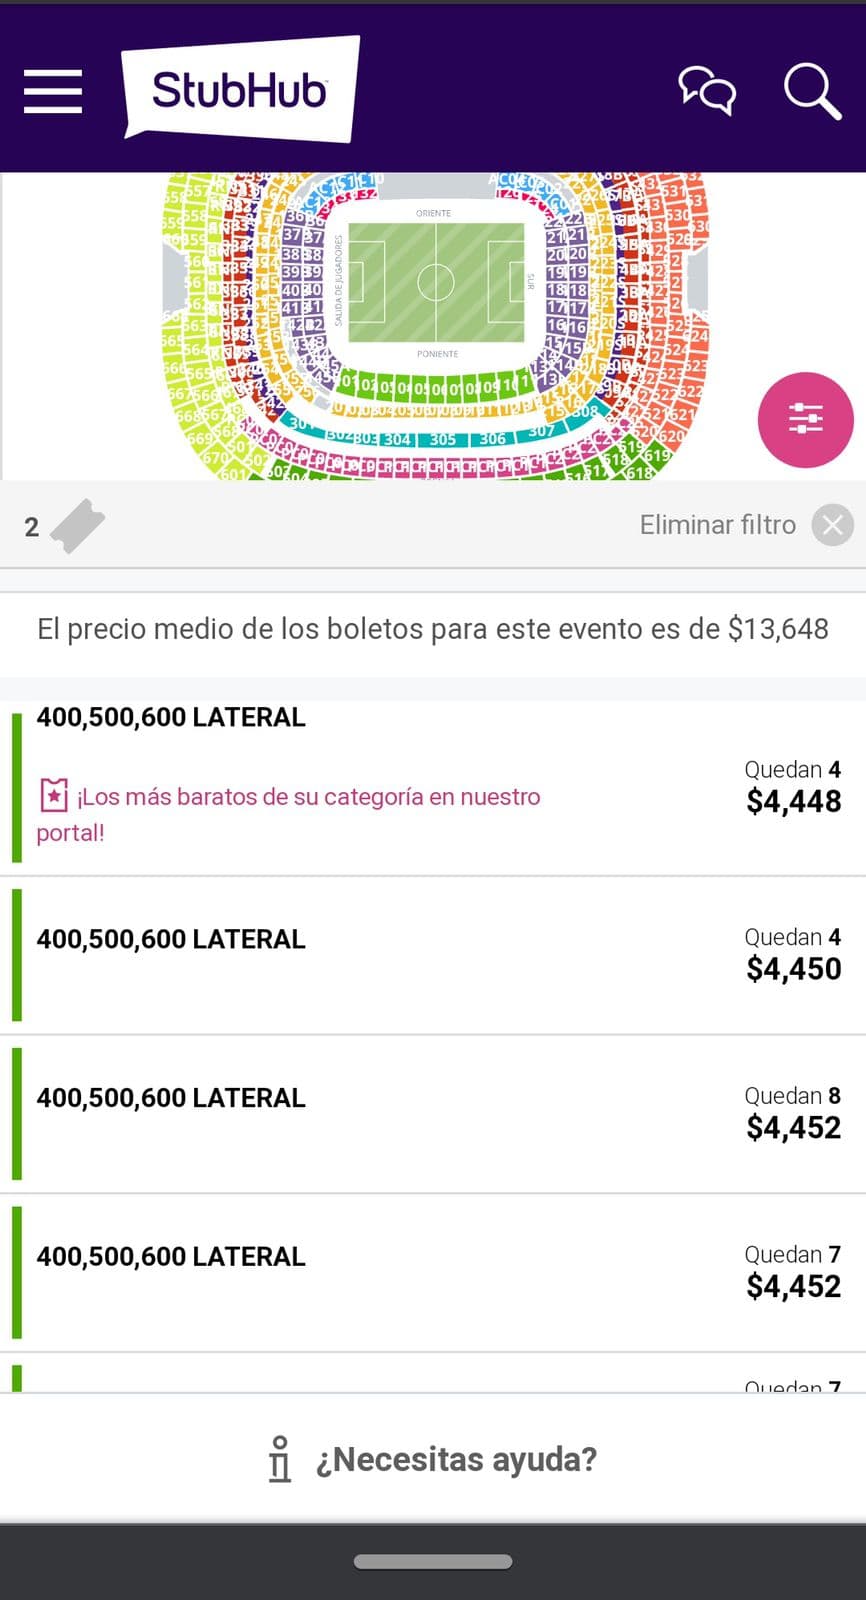Select section 306 on the stadium map
The height and width of the screenshot is (1600, 866).
[493, 439]
